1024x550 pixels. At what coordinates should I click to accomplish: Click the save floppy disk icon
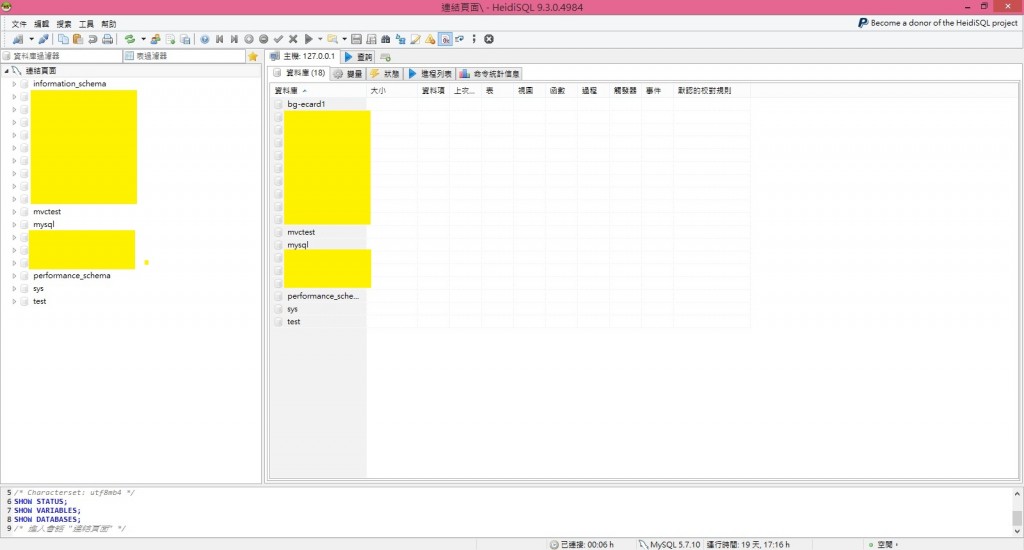pyautogui.click(x=357, y=39)
